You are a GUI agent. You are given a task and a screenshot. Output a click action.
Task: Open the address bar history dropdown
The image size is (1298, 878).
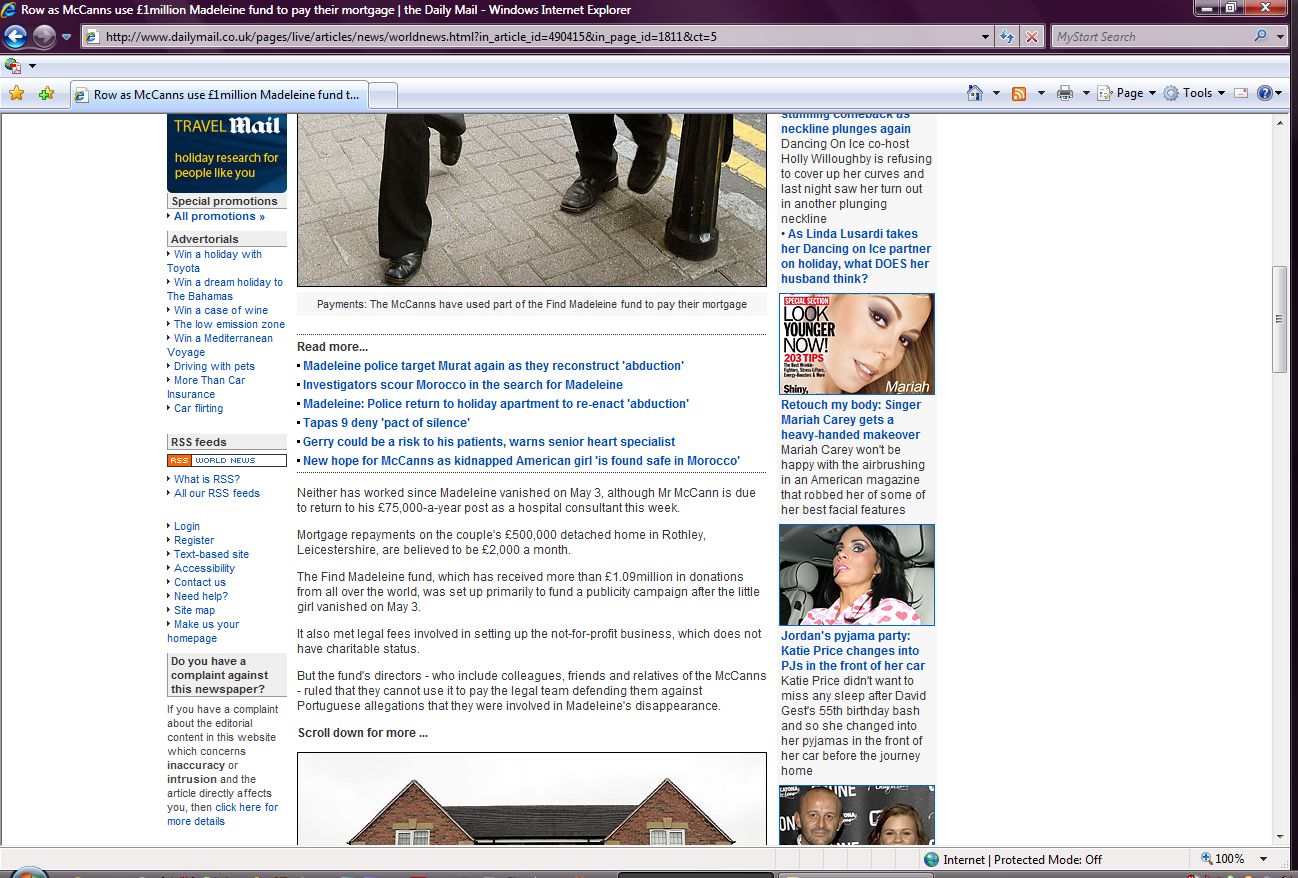coord(986,37)
